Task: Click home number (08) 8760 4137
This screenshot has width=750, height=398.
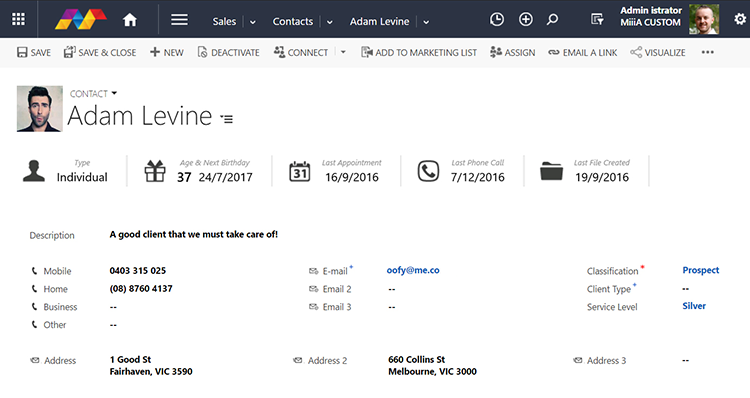Action: pyautogui.click(x=141, y=289)
